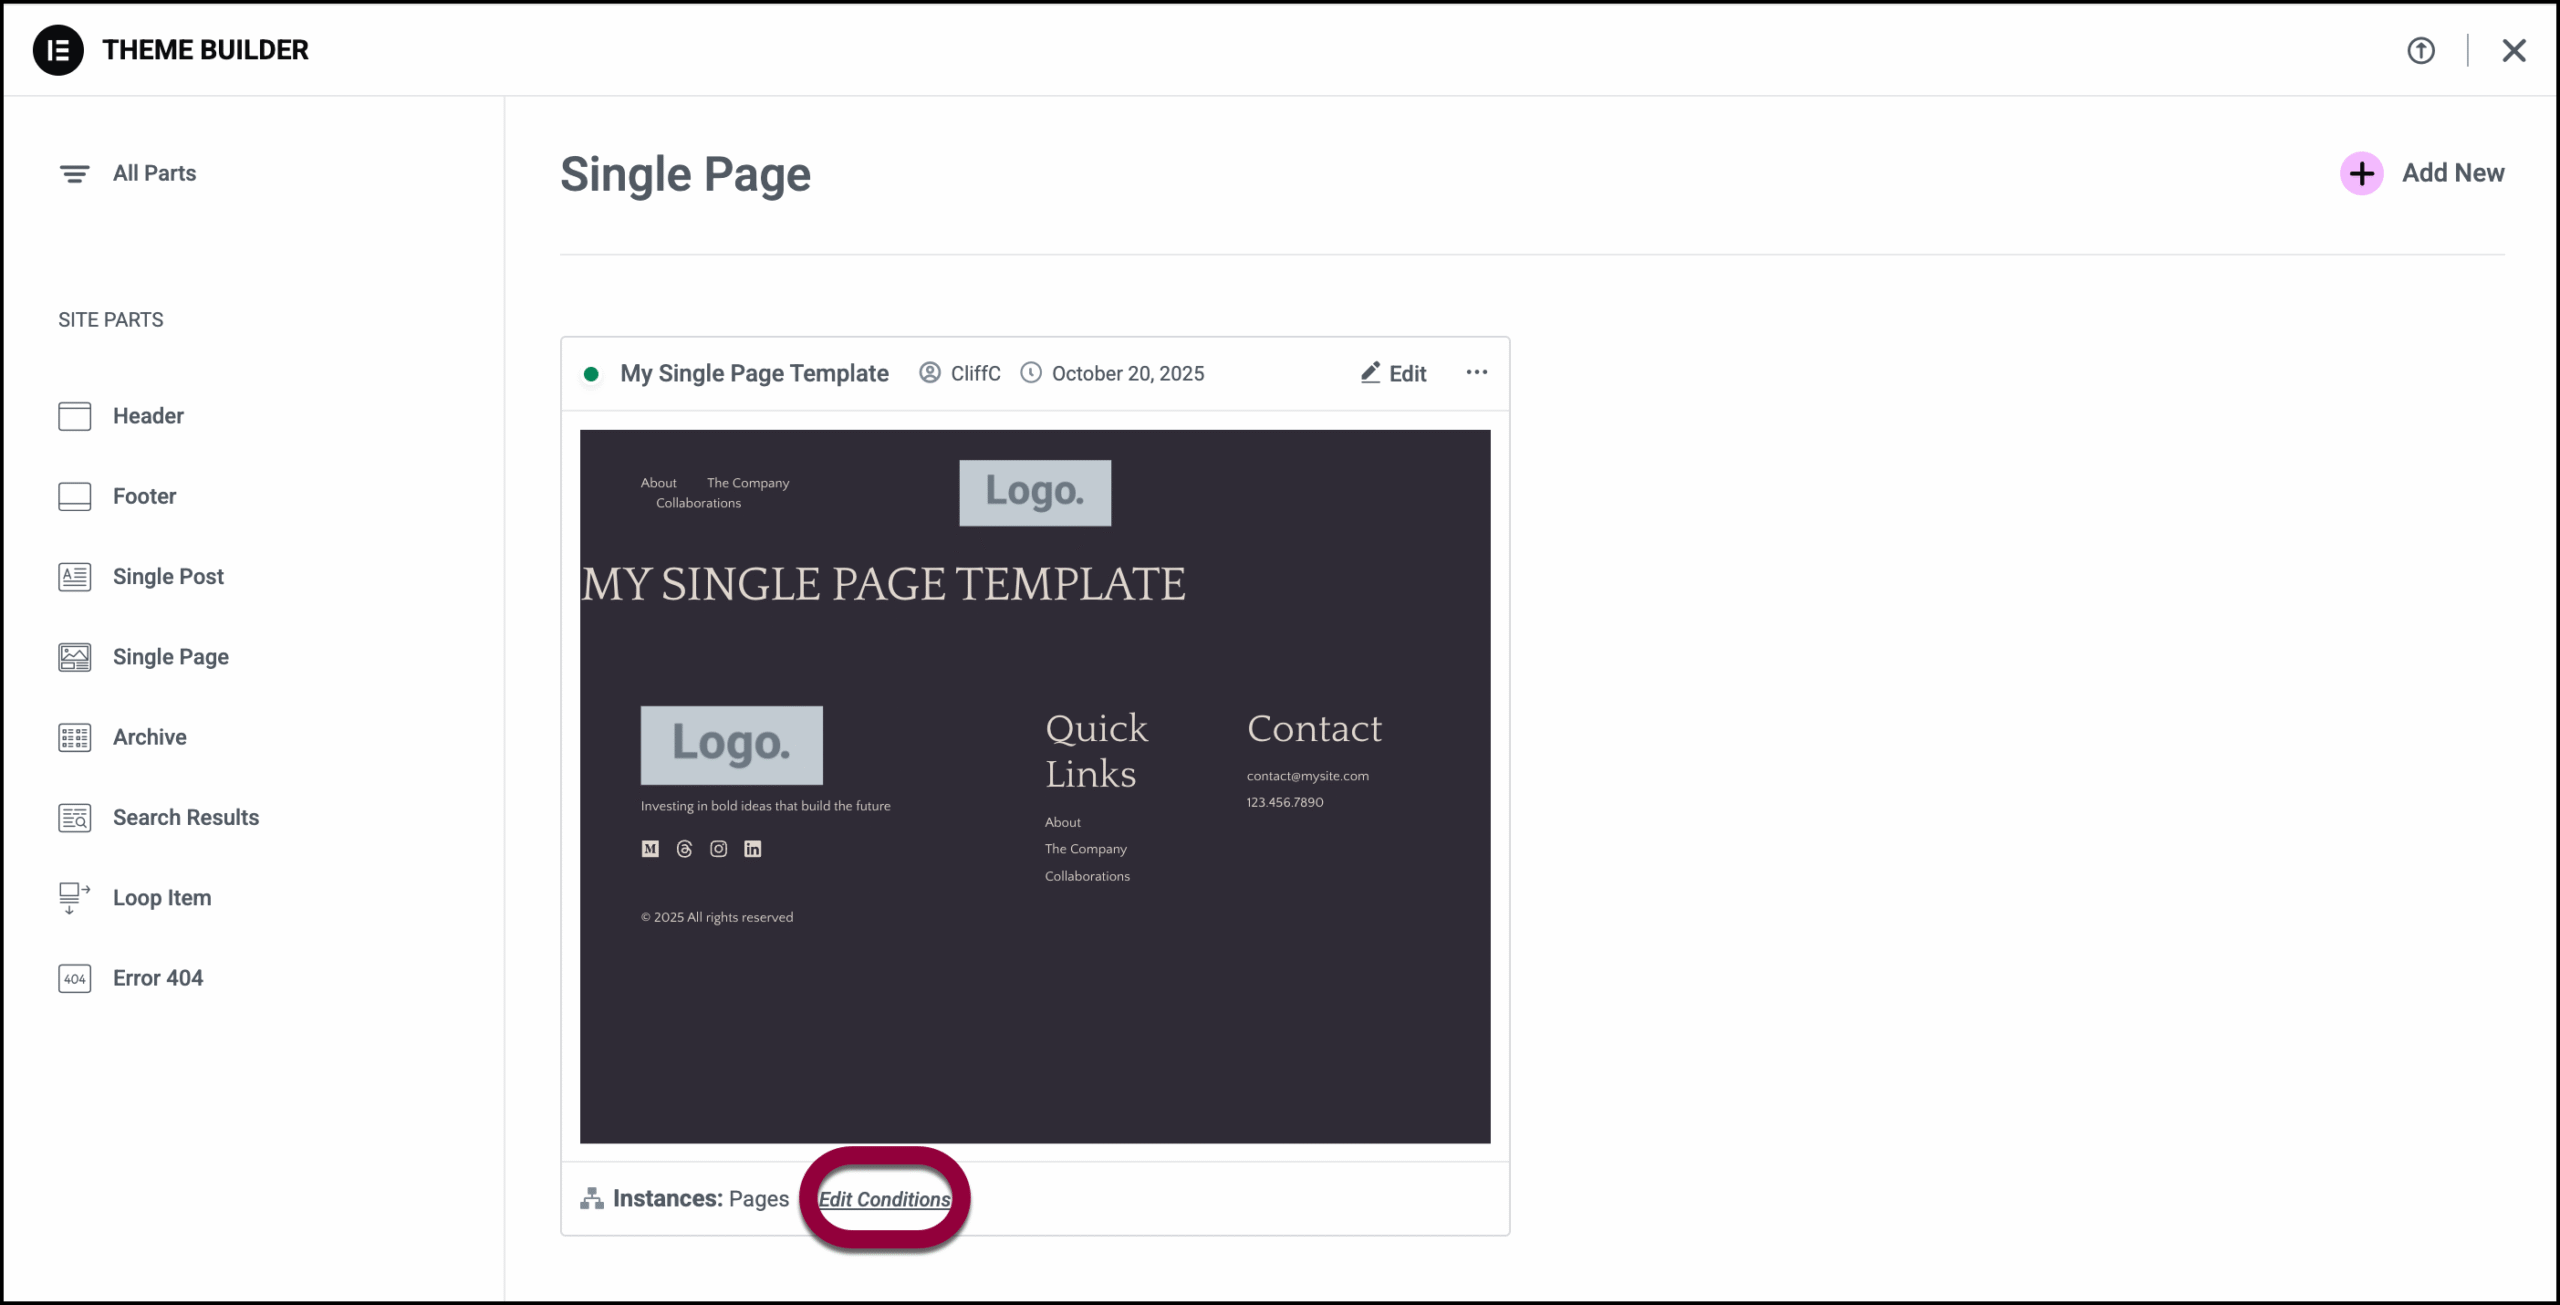Click the Elementor logo icon
The height and width of the screenshot is (1305, 2560).
click(x=58, y=50)
